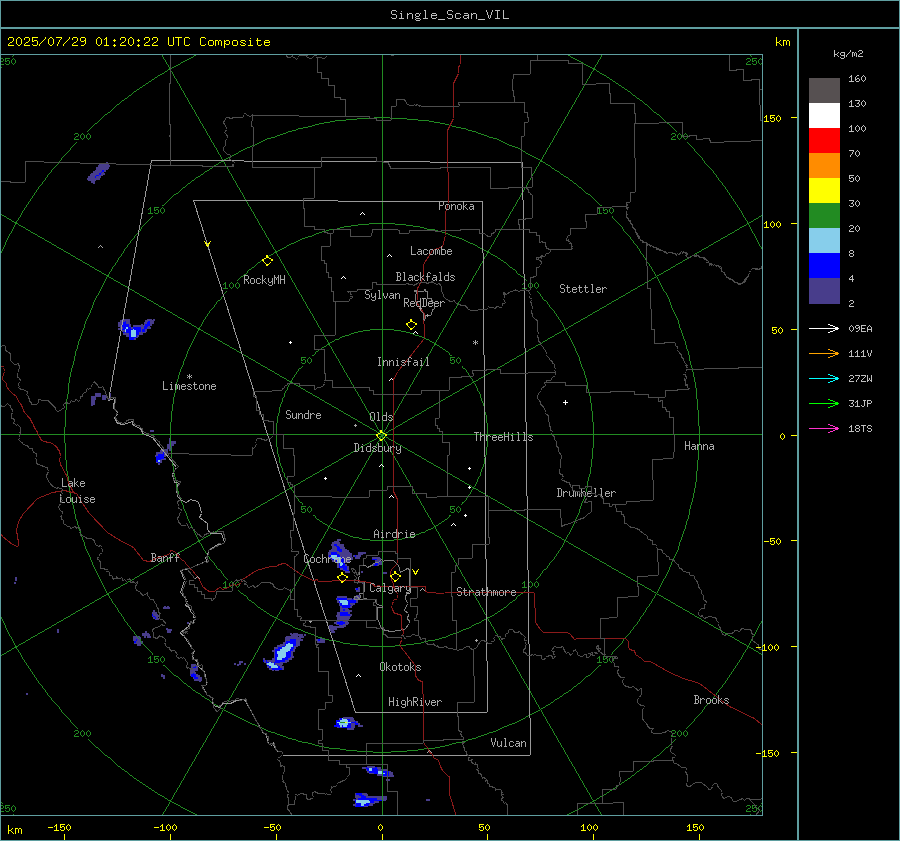
Task: Click the Vulcan label
Action: (x=509, y=743)
